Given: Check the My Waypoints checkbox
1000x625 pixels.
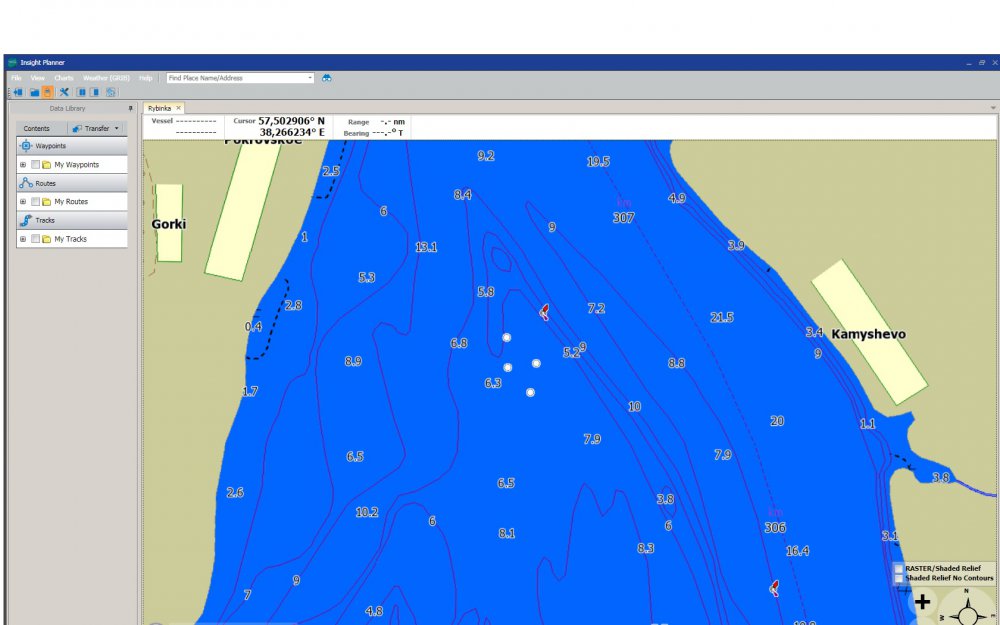Looking at the screenshot, I should pos(35,165).
